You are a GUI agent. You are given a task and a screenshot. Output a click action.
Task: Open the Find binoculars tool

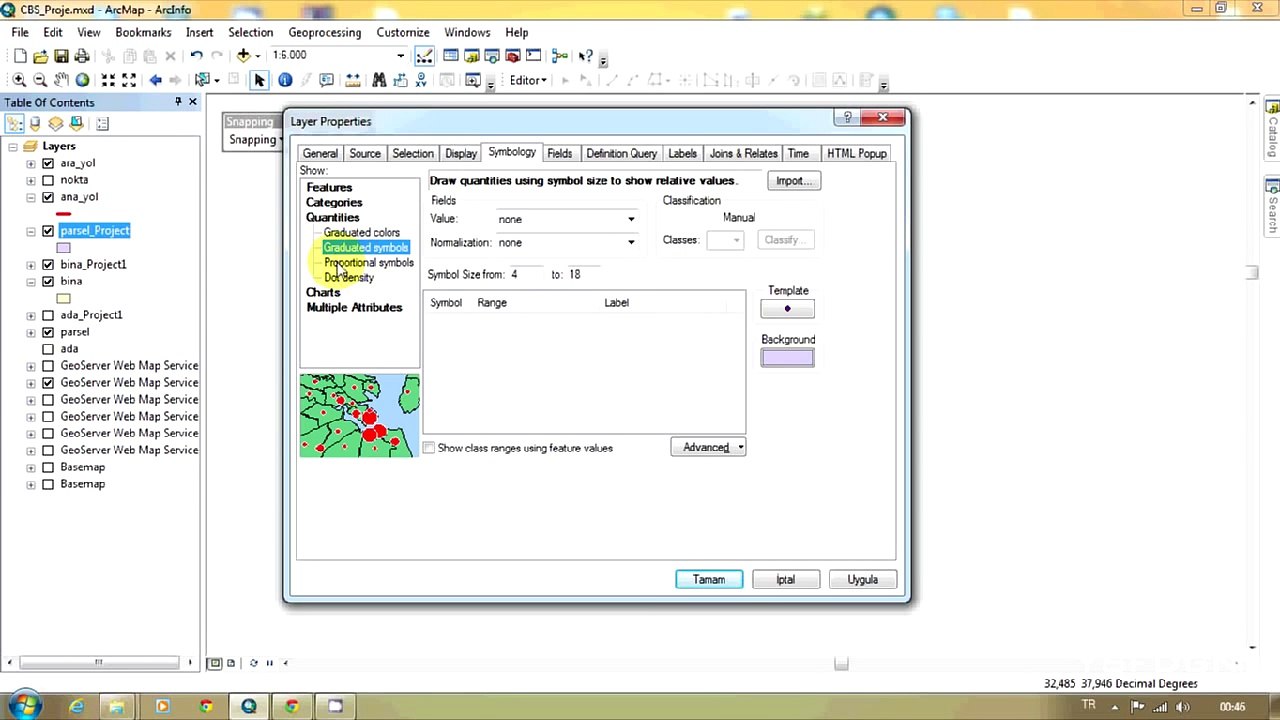point(379,80)
